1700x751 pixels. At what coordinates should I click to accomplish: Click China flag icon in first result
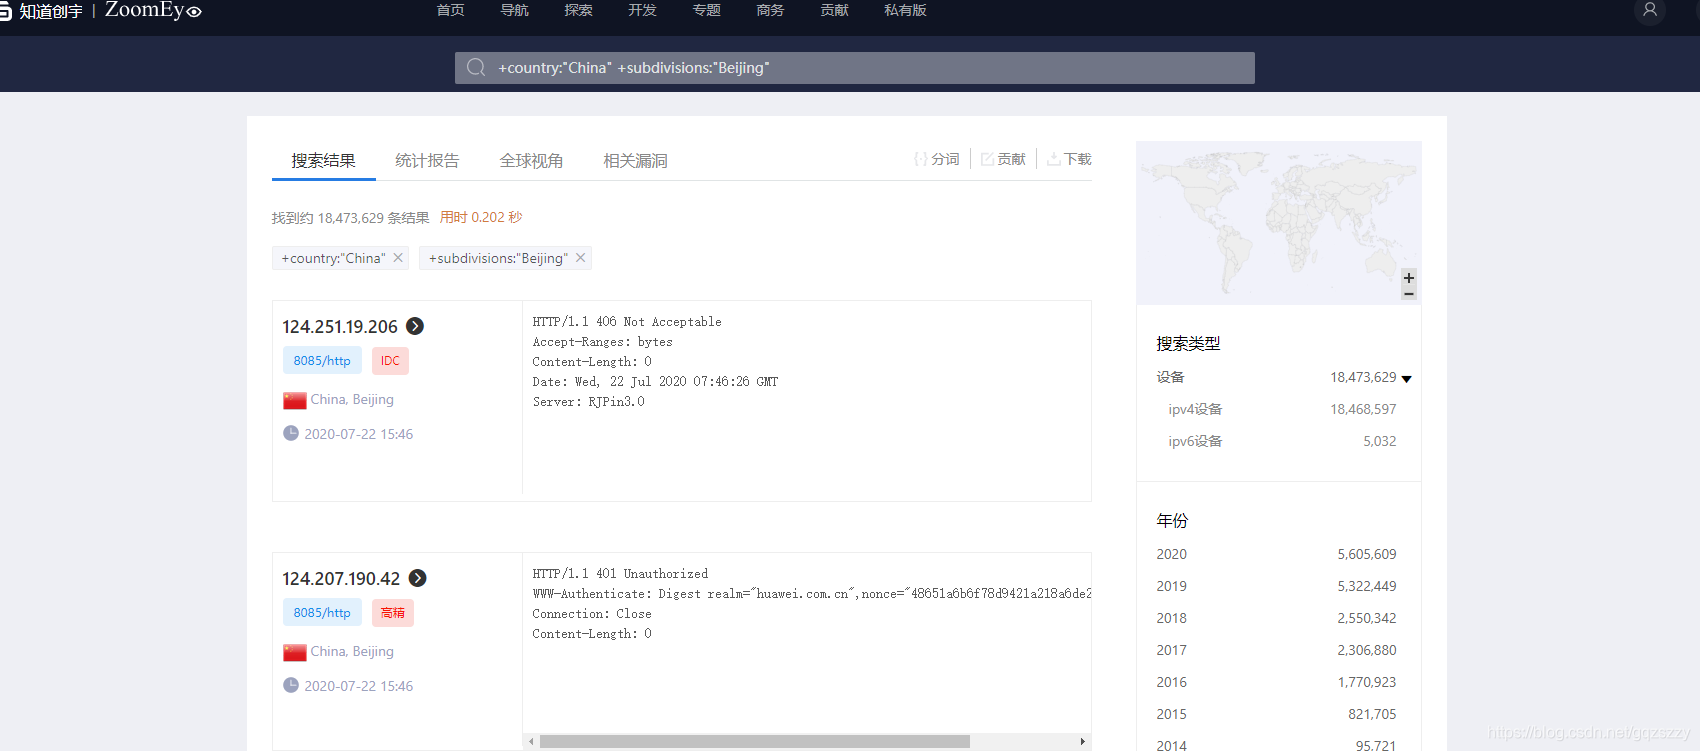(294, 400)
